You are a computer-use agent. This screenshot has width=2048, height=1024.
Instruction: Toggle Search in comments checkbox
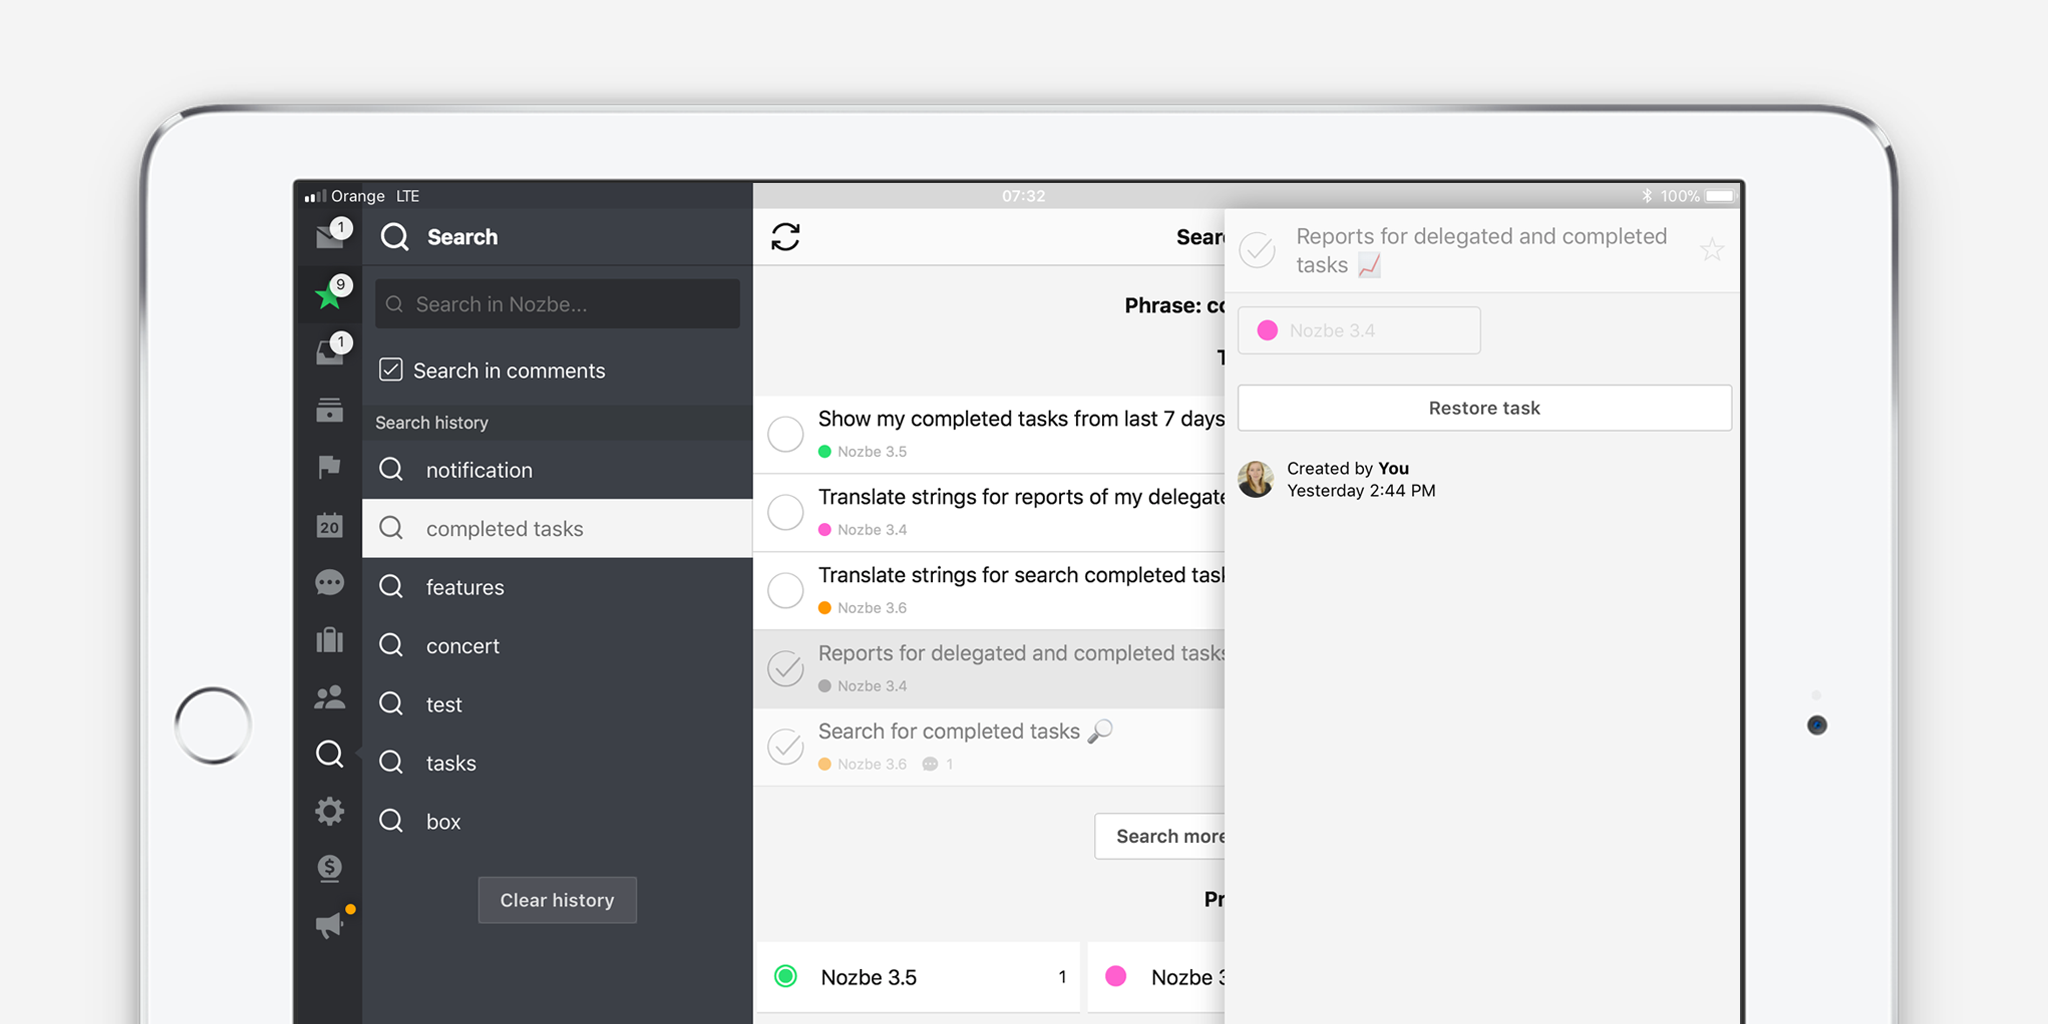pos(391,370)
